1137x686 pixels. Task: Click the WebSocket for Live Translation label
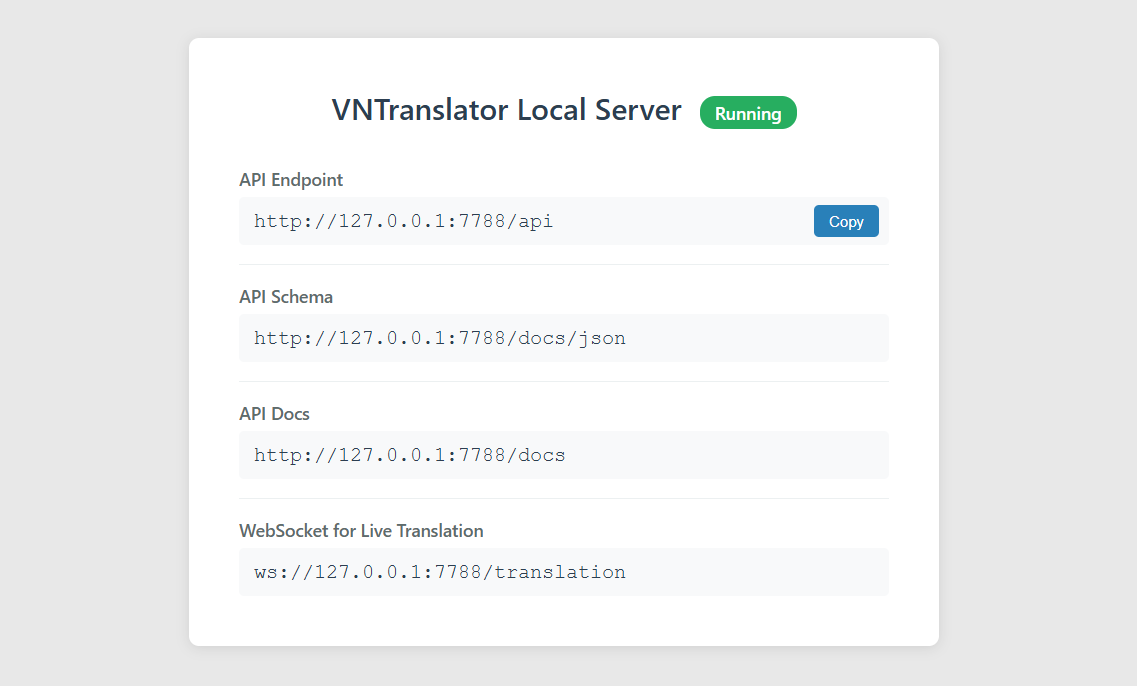point(361,531)
